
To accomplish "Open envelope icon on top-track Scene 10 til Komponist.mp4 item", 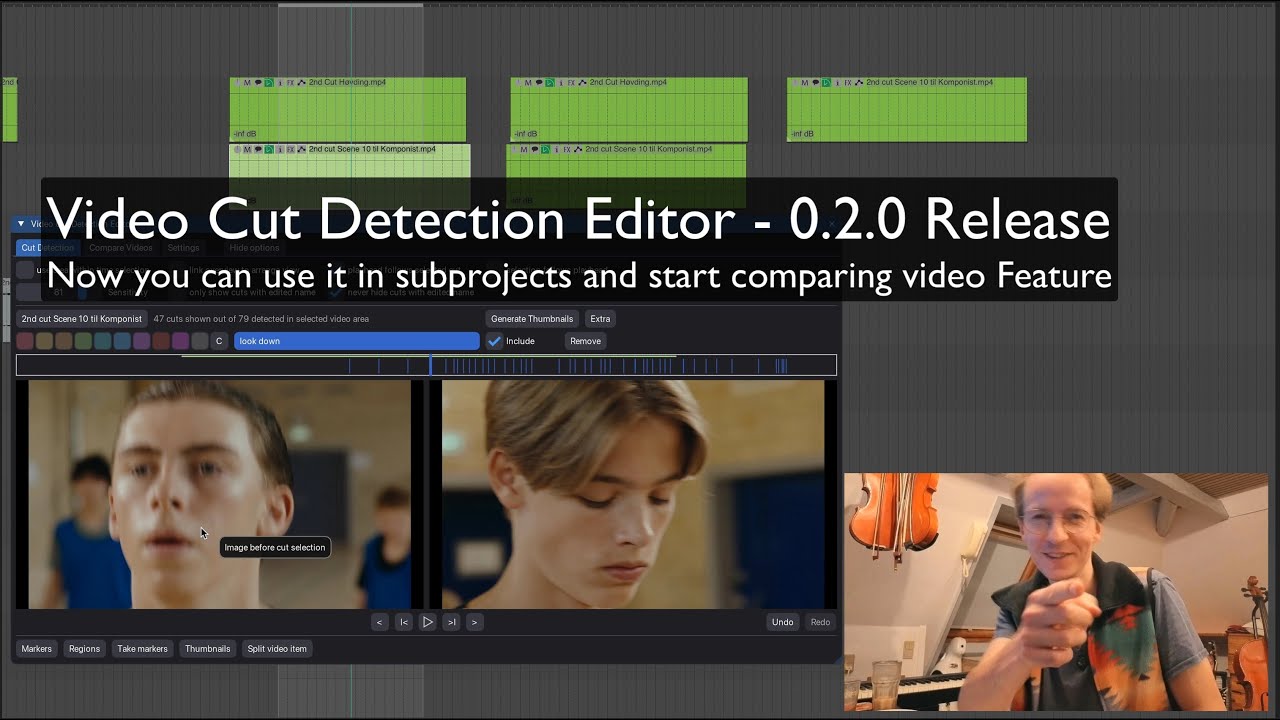I will [859, 83].
